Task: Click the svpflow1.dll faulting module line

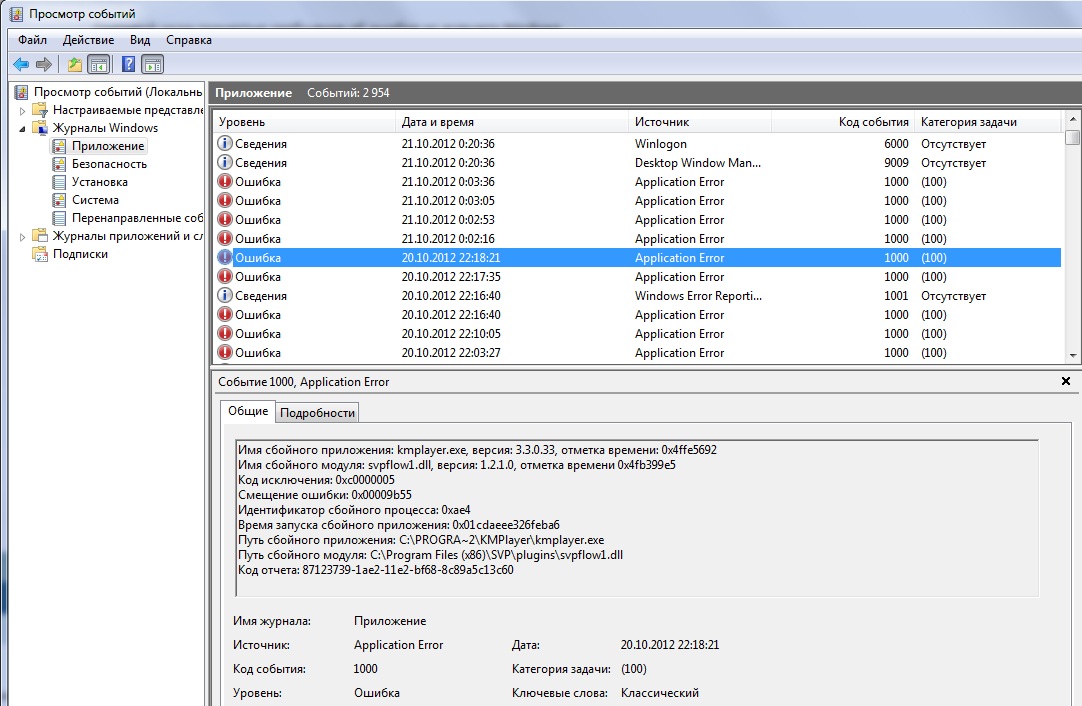Action: click(x=457, y=465)
